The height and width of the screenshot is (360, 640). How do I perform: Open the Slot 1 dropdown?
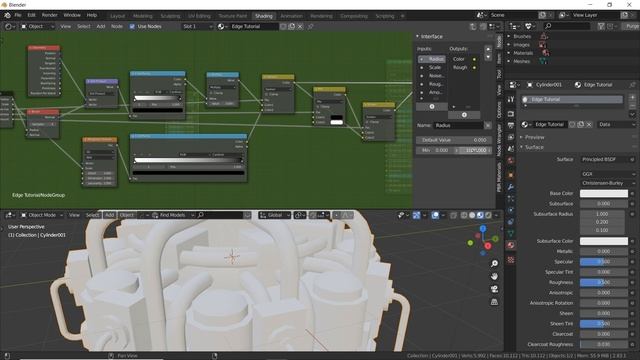tap(198, 27)
